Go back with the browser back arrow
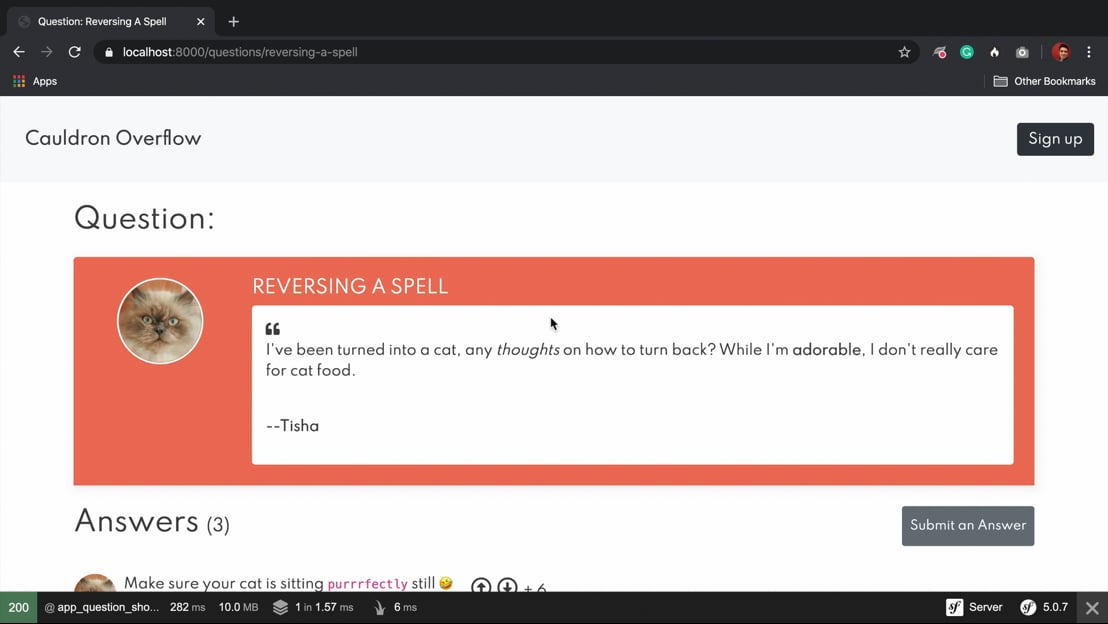This screenshot has width=1108, height=624. click(19, 52)
